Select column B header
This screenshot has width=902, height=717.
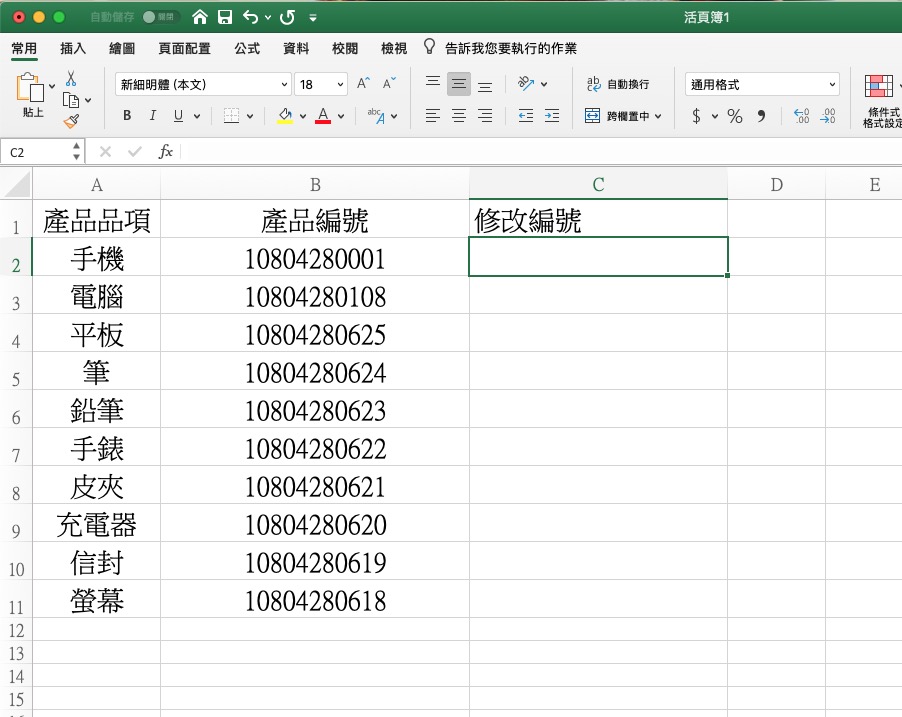click(315, 184)
